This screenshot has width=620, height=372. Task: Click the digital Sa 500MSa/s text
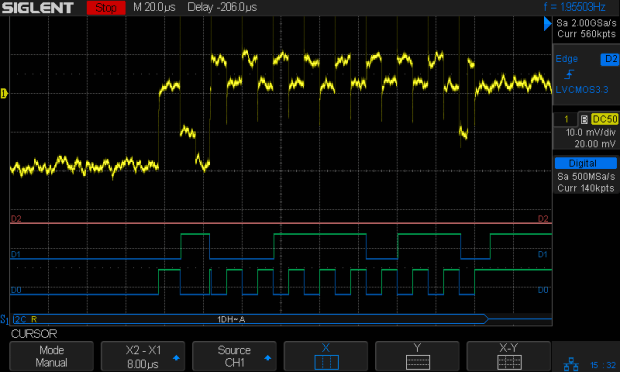point(586,176)
